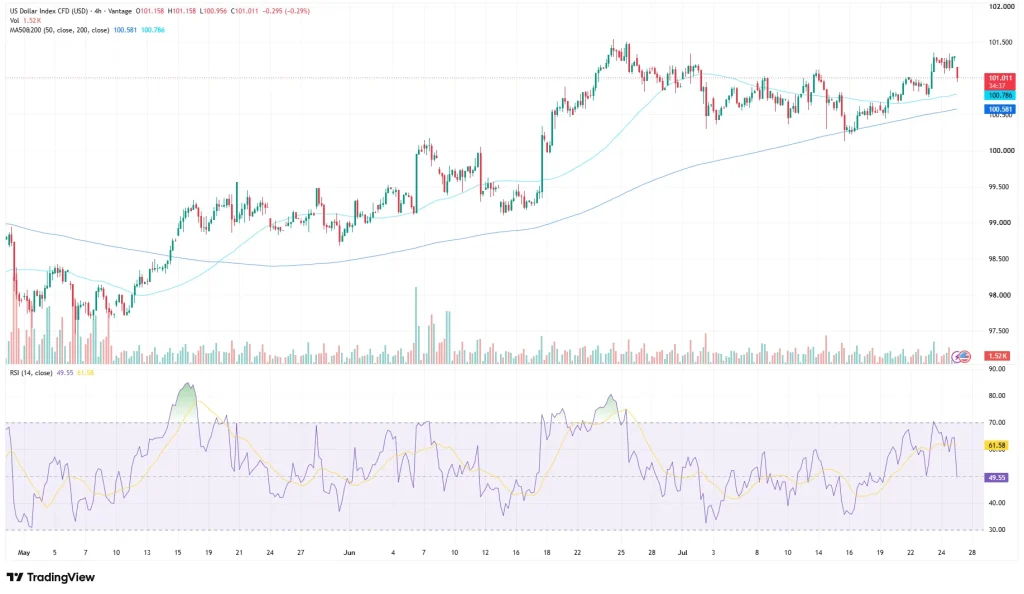Click the 12 date label on time axis
The height and width of the screenshot is (594, 1024).
485,552
